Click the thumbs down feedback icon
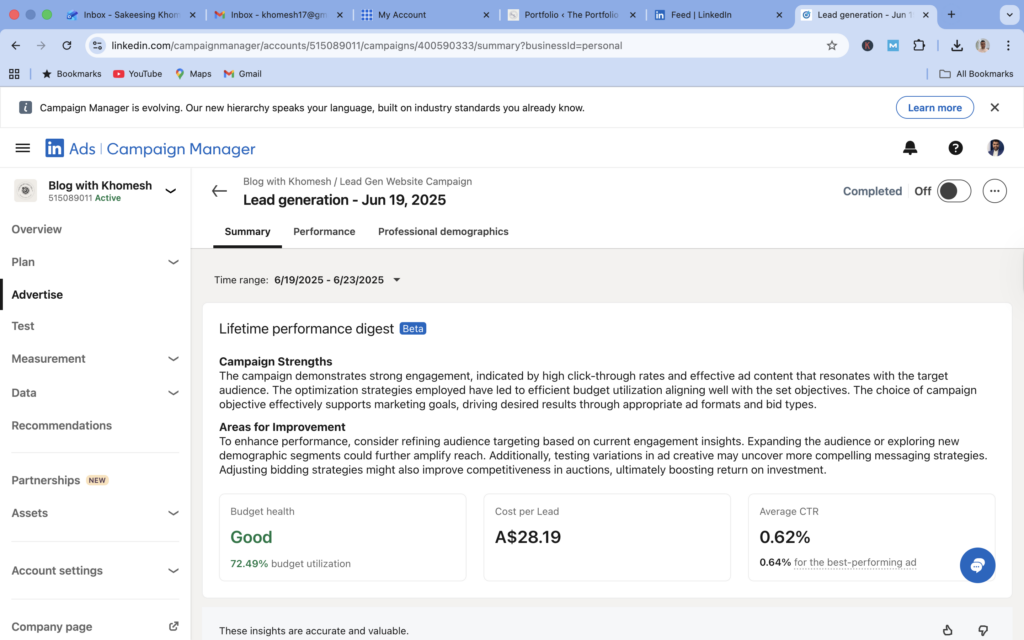The image size is (1024, 640). click(x=982, y=630)
